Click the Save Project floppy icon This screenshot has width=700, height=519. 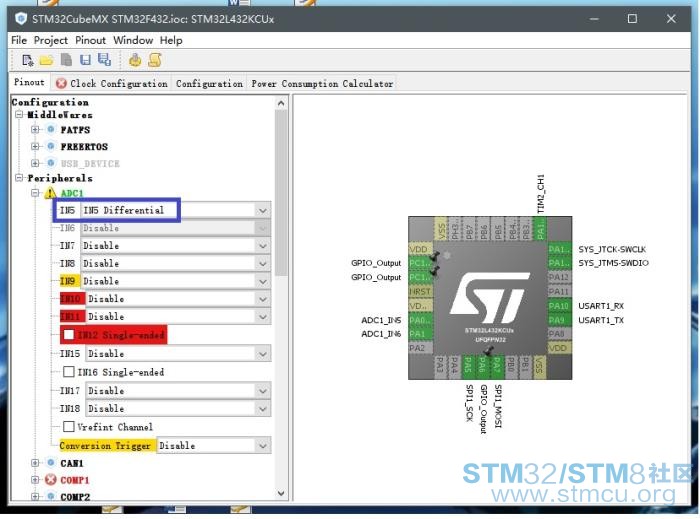coord(85,60)
